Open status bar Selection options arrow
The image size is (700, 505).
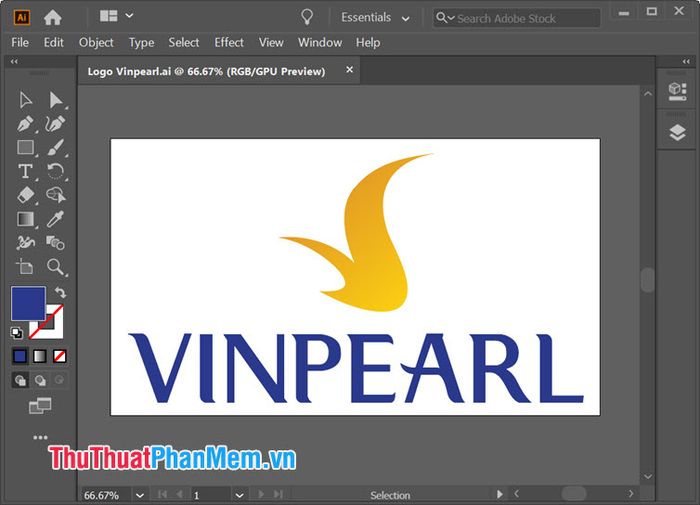click(x=500, y=494)
